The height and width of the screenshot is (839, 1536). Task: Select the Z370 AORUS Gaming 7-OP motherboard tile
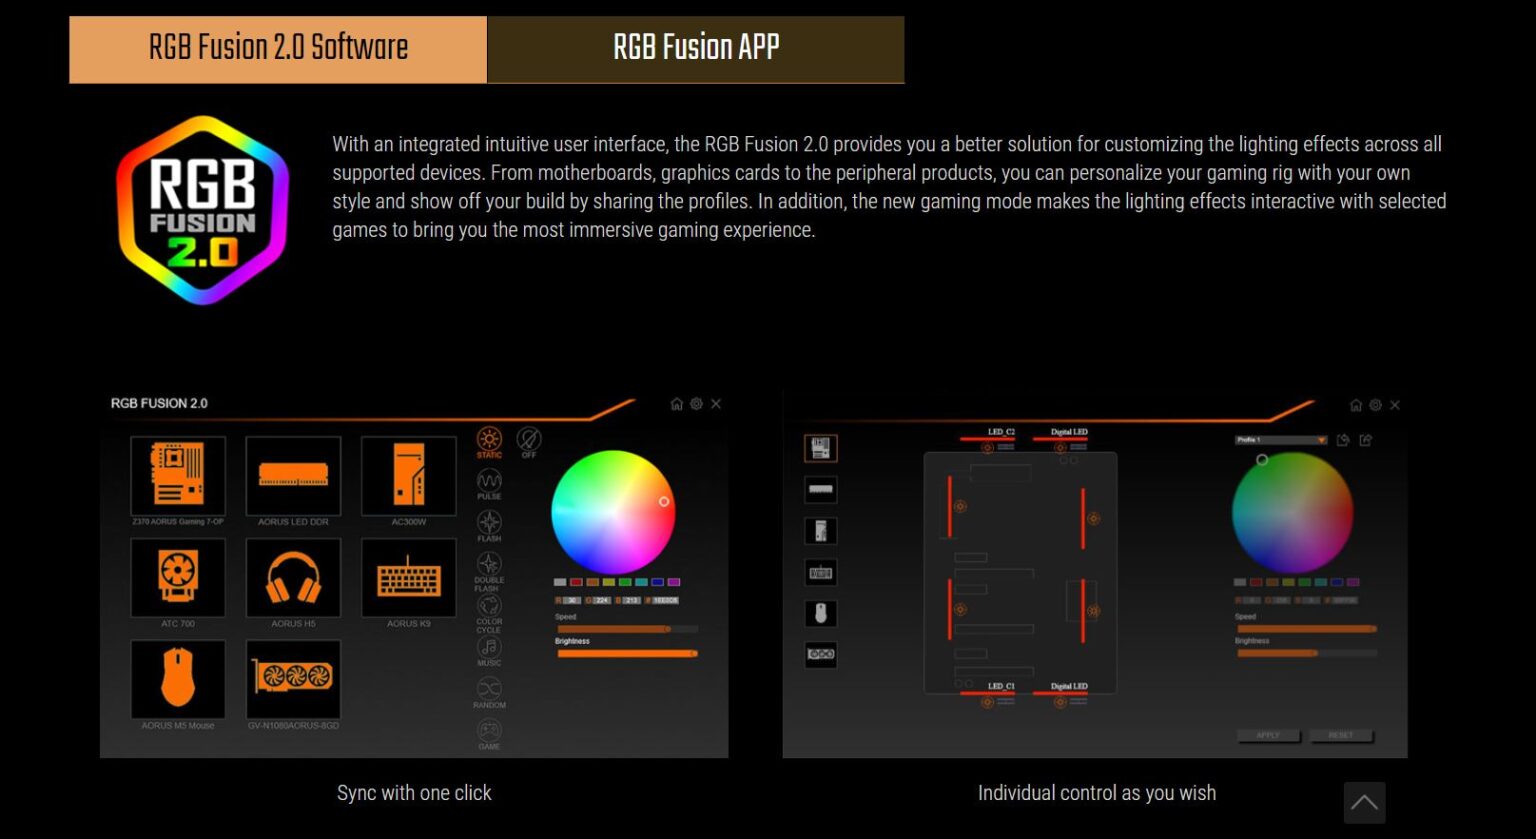click(178, 475)
